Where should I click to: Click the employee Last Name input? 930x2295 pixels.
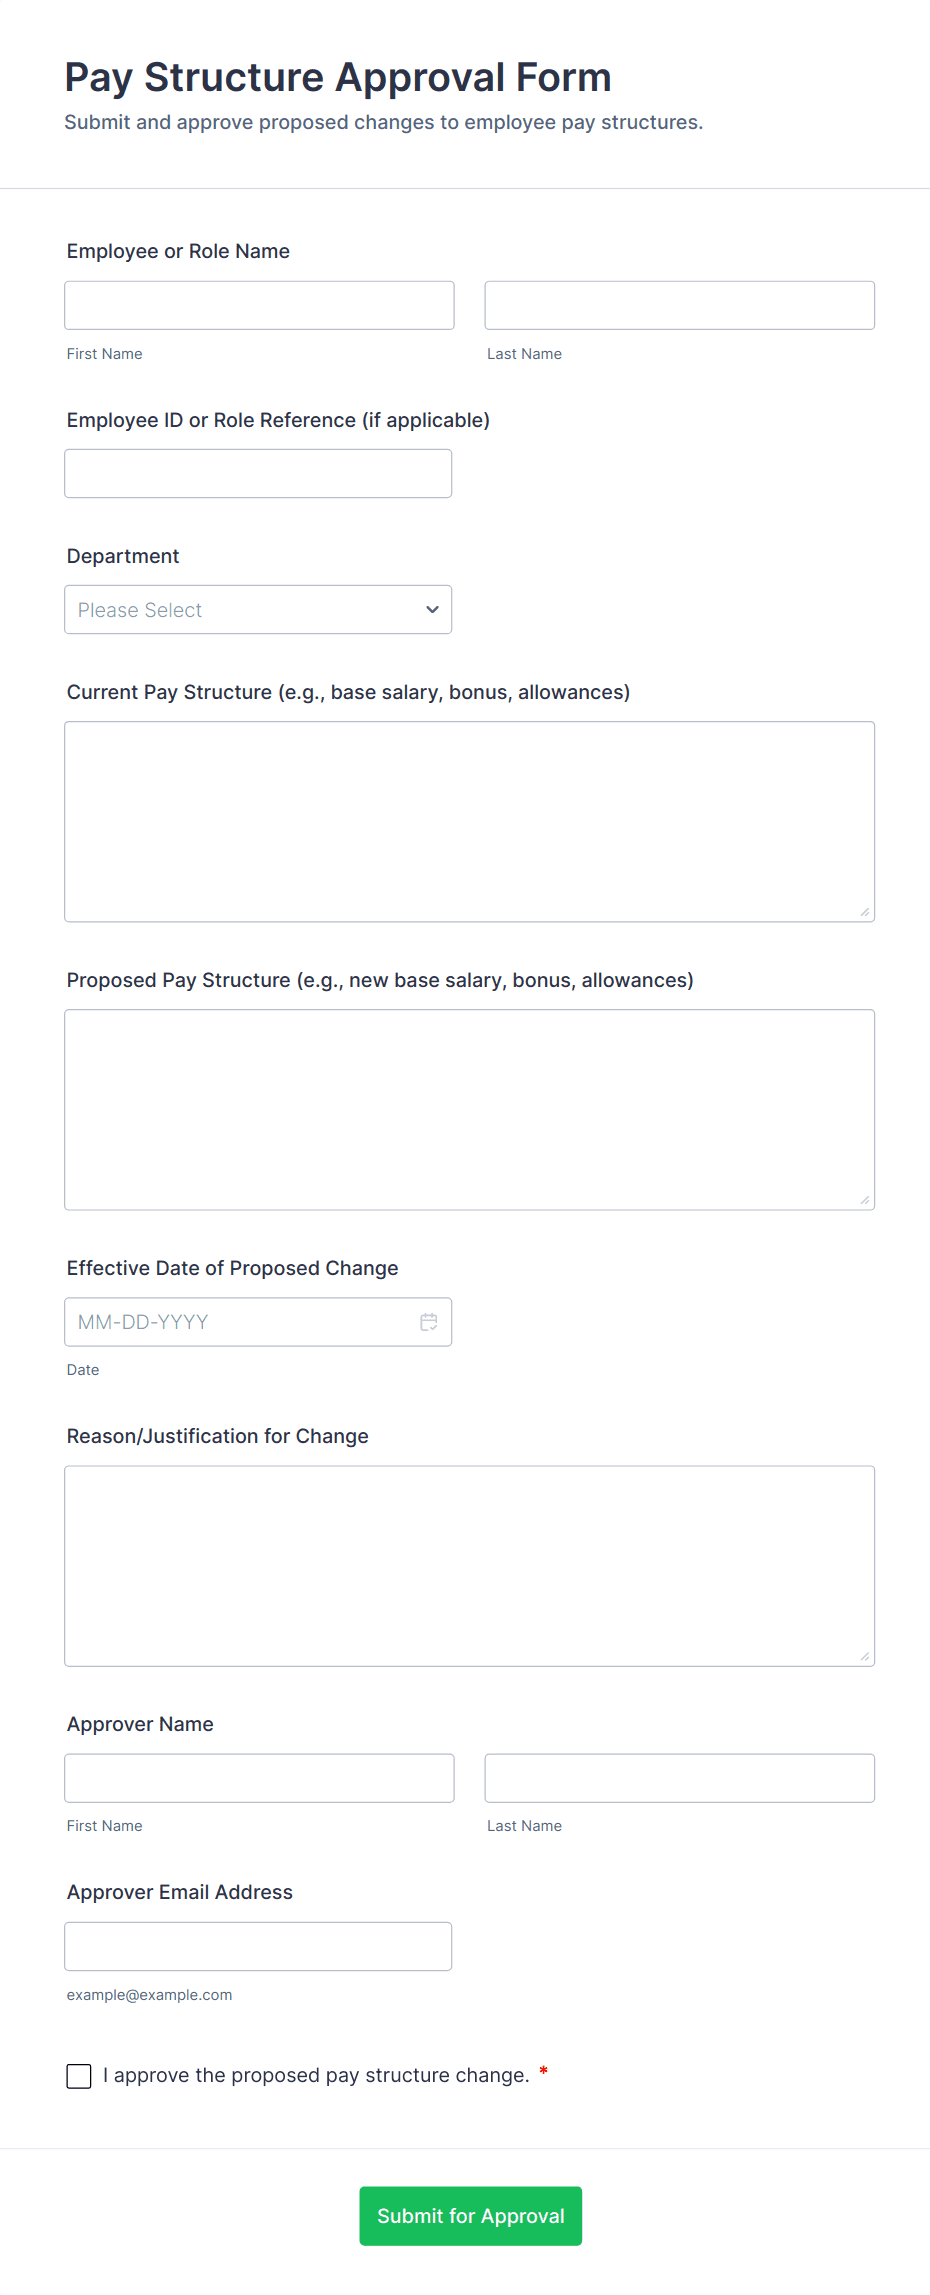[679, 305]
